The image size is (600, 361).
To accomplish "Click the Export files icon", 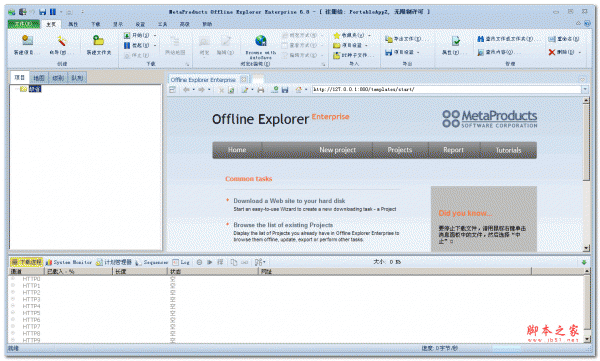I will 388,39.
